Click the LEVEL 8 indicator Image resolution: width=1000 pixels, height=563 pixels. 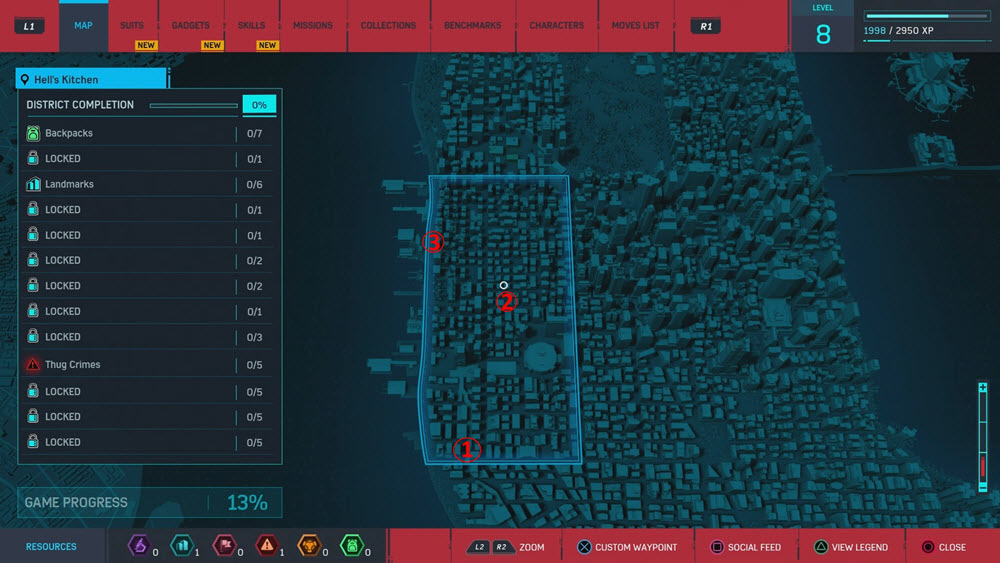(823, 26)
